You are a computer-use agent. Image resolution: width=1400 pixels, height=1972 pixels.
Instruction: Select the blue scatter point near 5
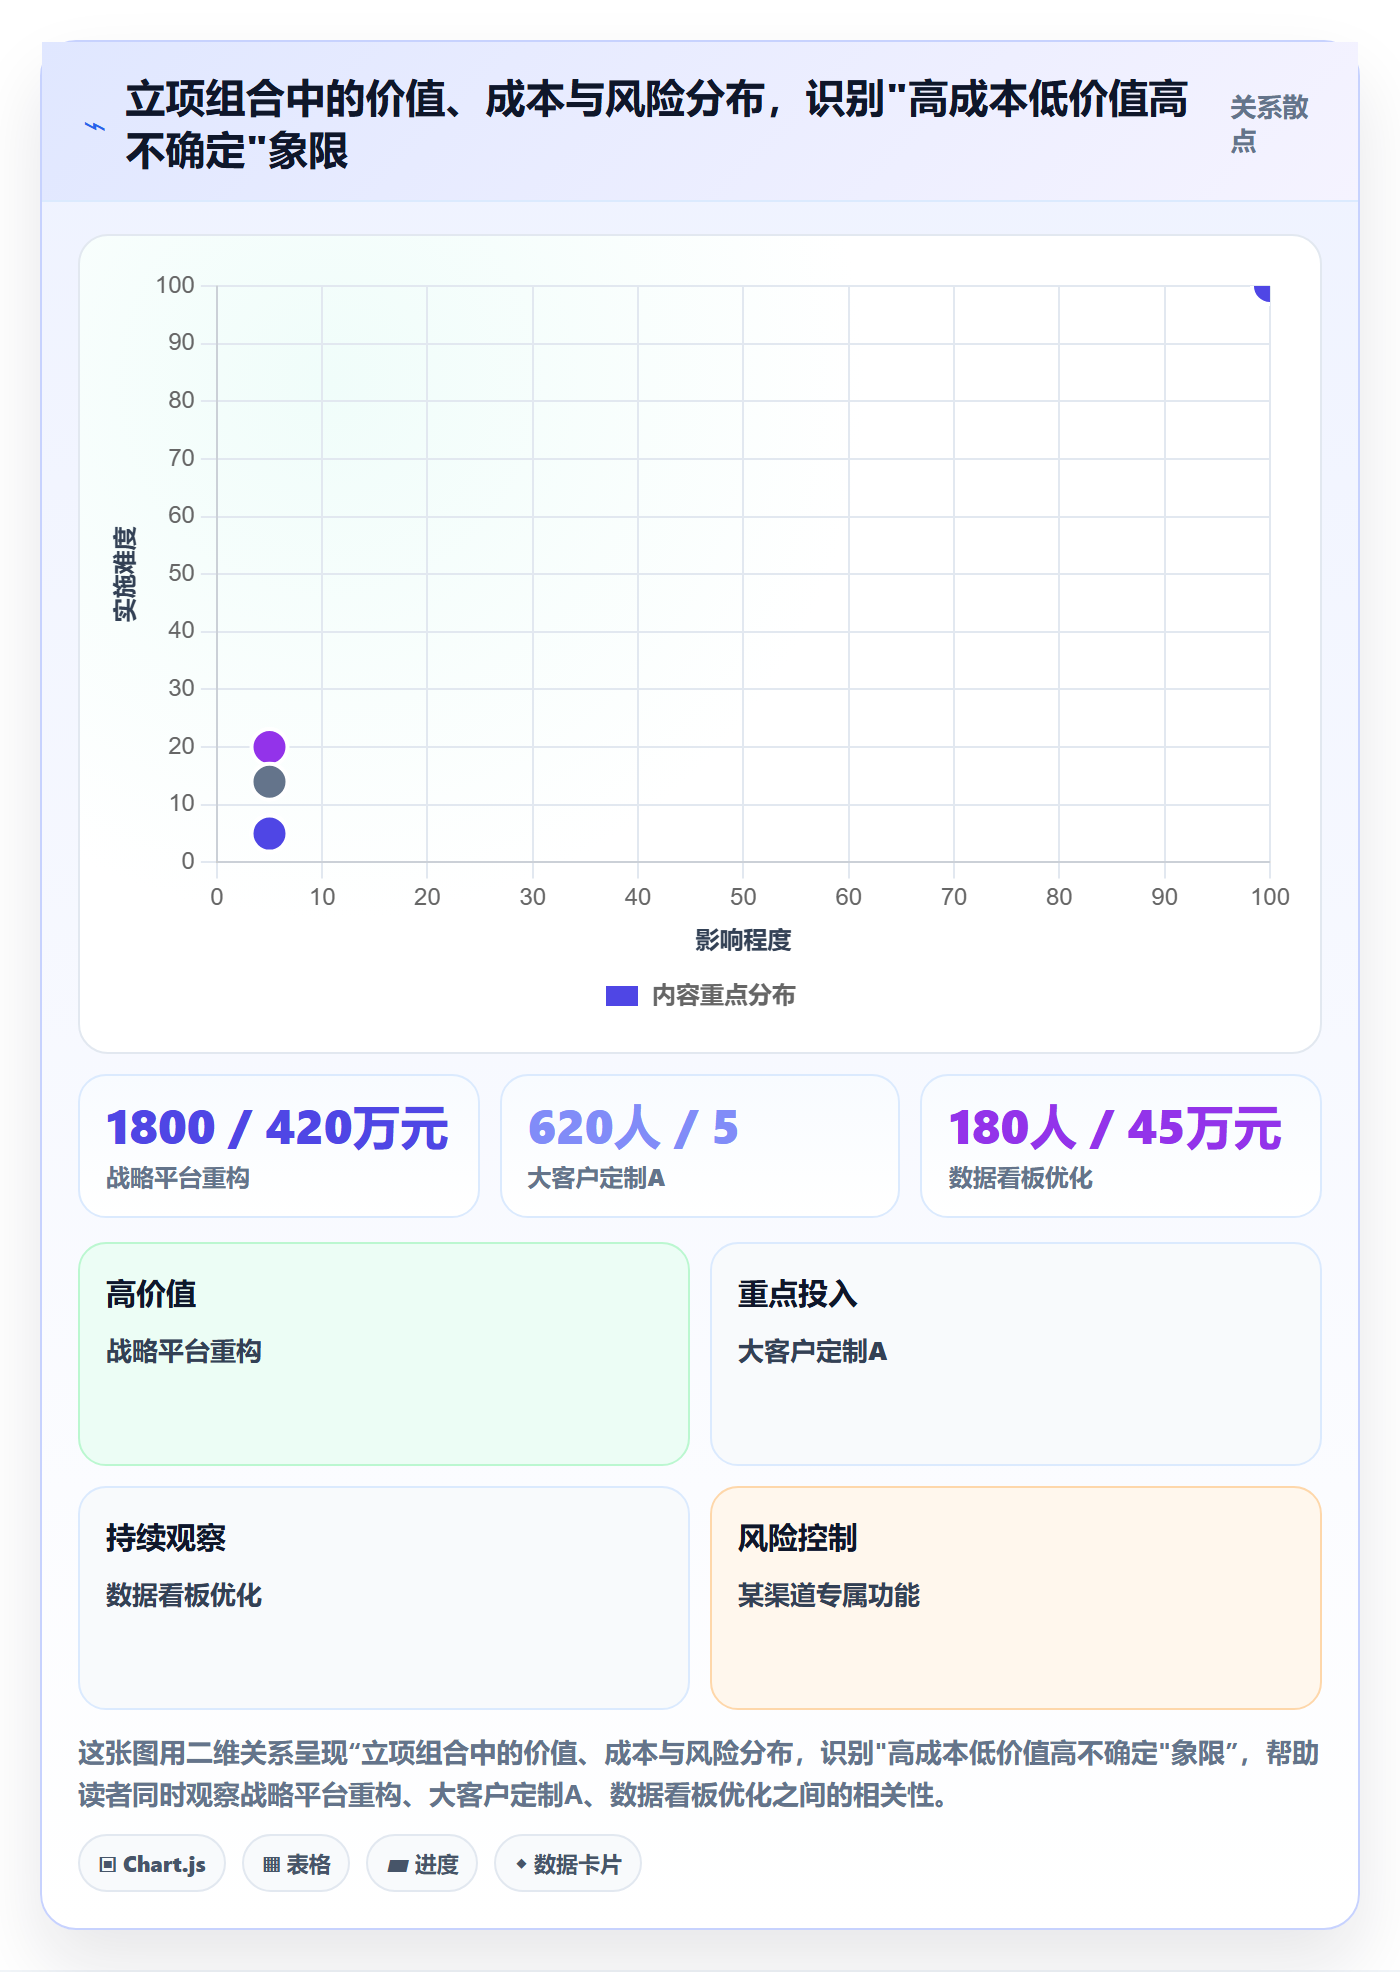[269, 833]
